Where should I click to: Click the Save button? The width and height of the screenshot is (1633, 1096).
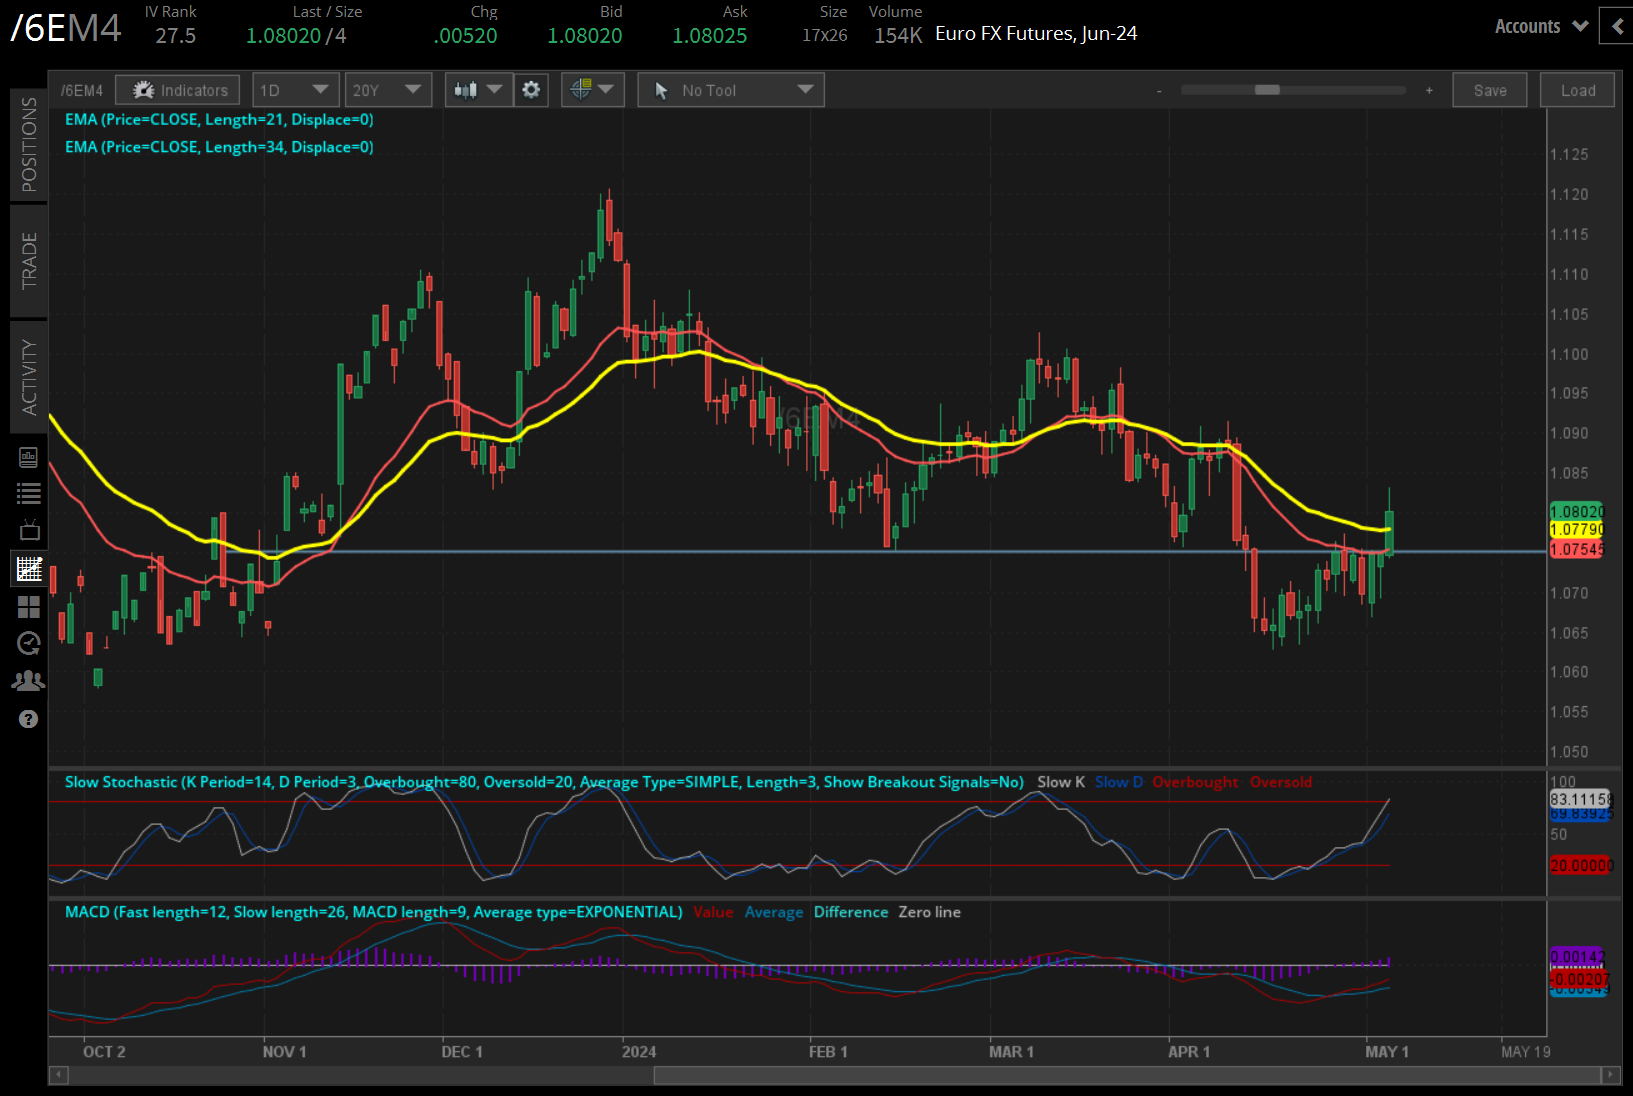click(1489, 89)
